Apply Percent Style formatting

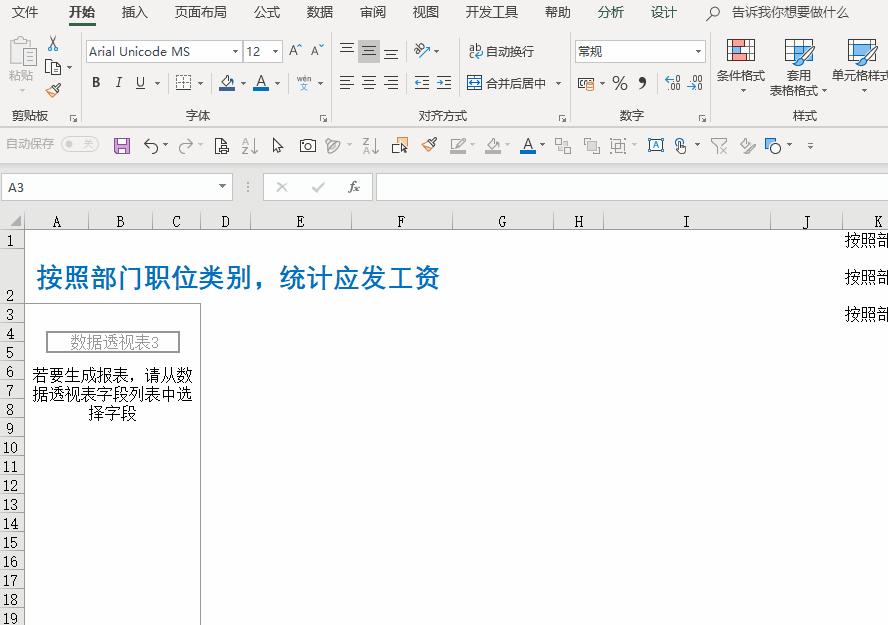point(619,83)
